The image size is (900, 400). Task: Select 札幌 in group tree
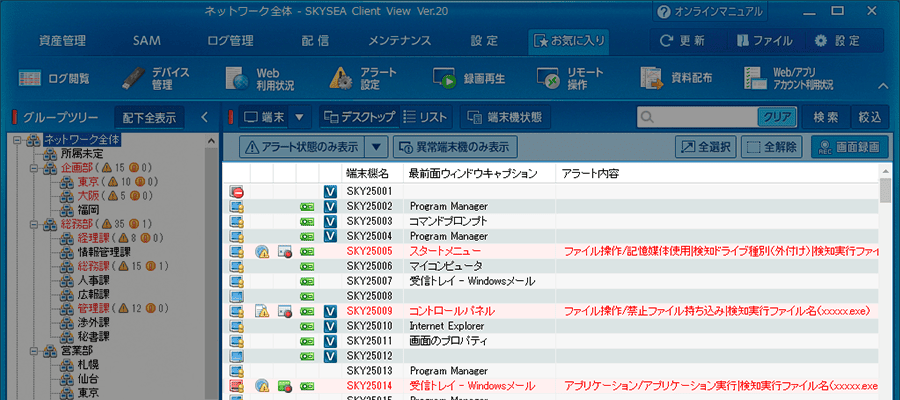[x=88, y=364]
